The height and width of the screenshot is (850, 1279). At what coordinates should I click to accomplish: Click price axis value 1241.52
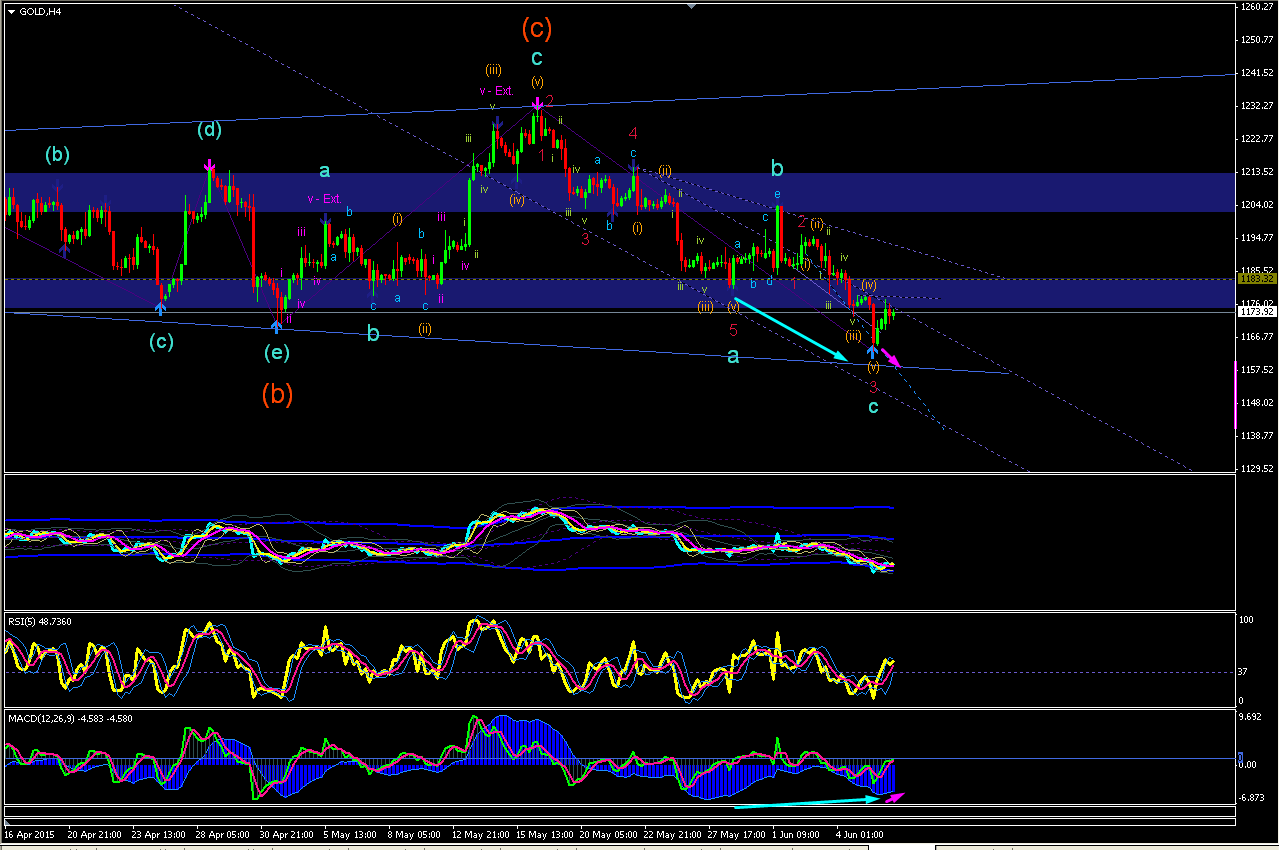(x=1257, y=73)
